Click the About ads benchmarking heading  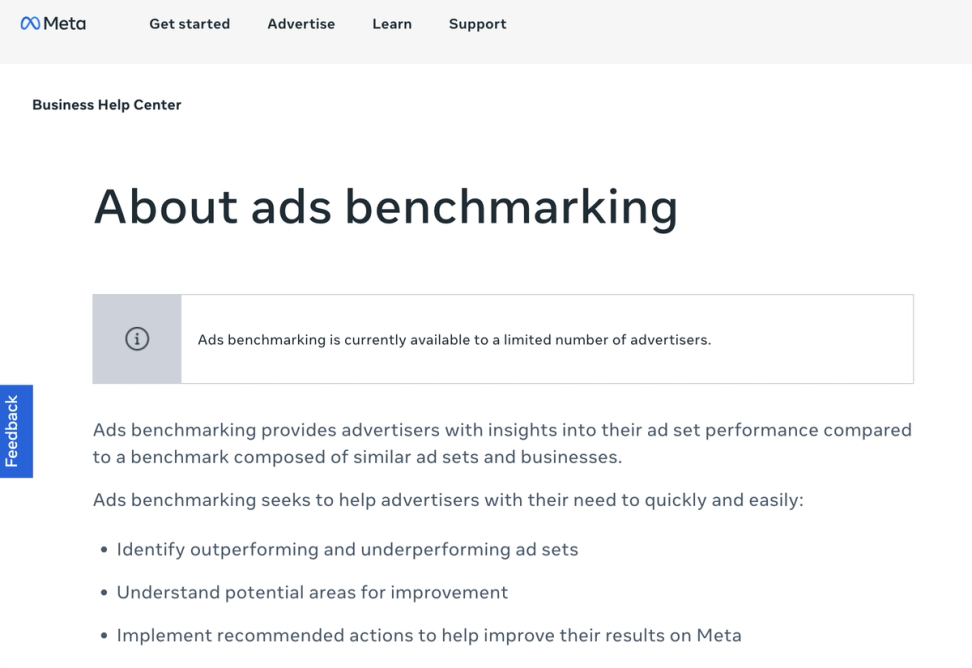[385, 207]
